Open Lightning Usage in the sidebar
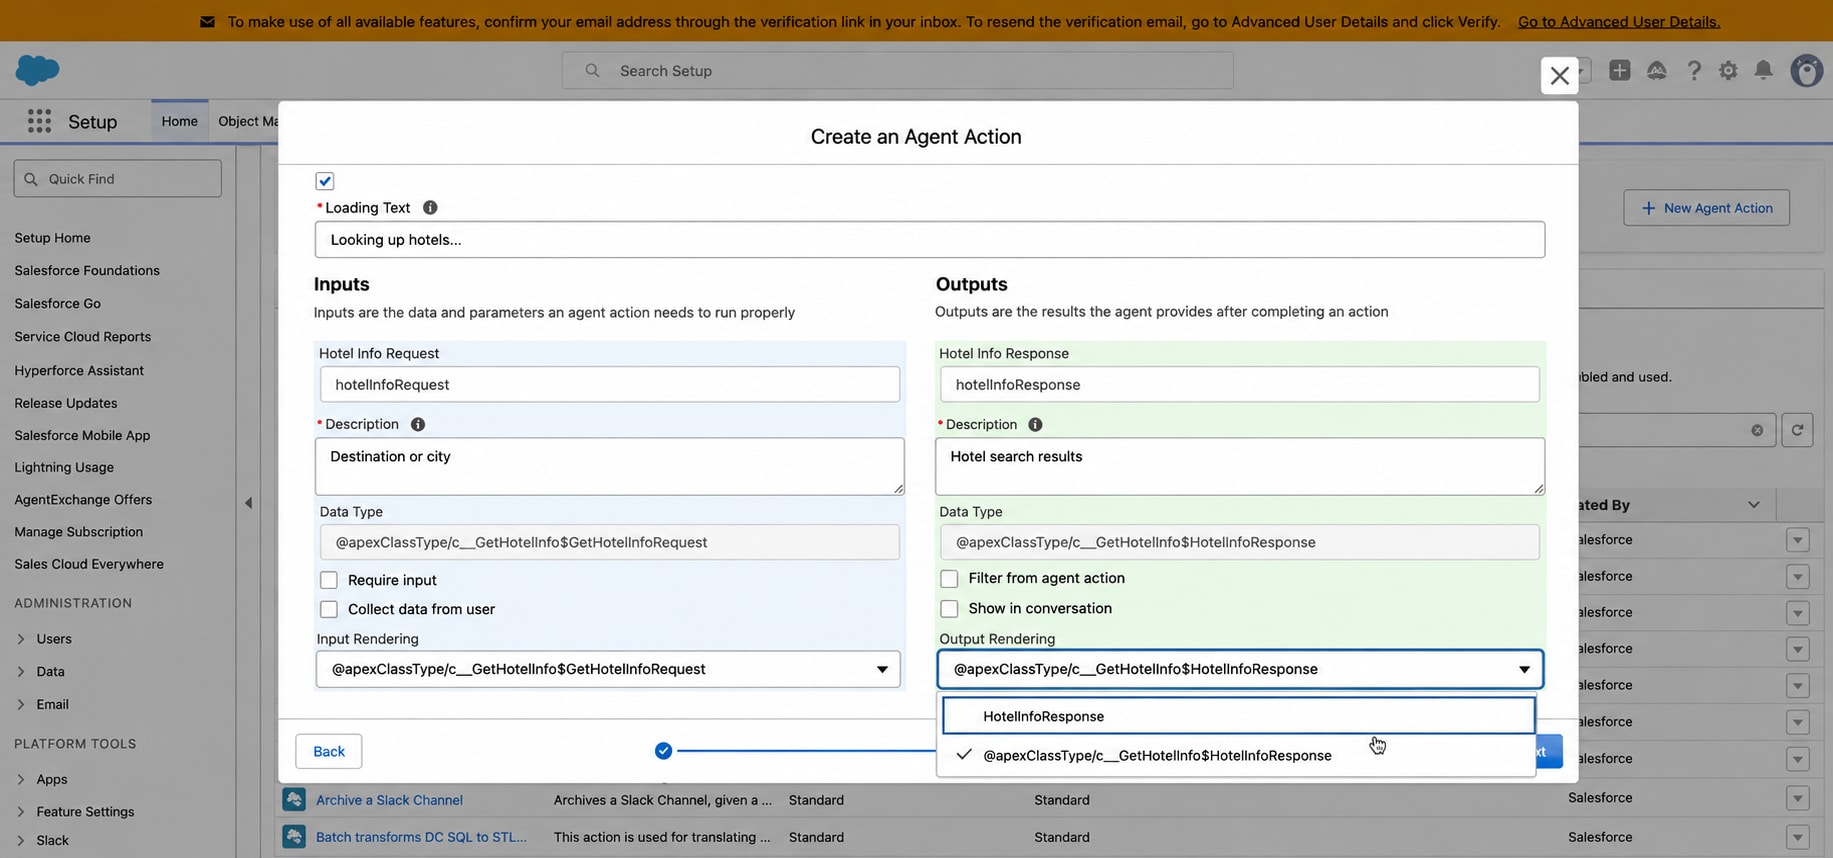This screenshot has width=1833, height=858. pyautogui.click(x=64, y=467)
